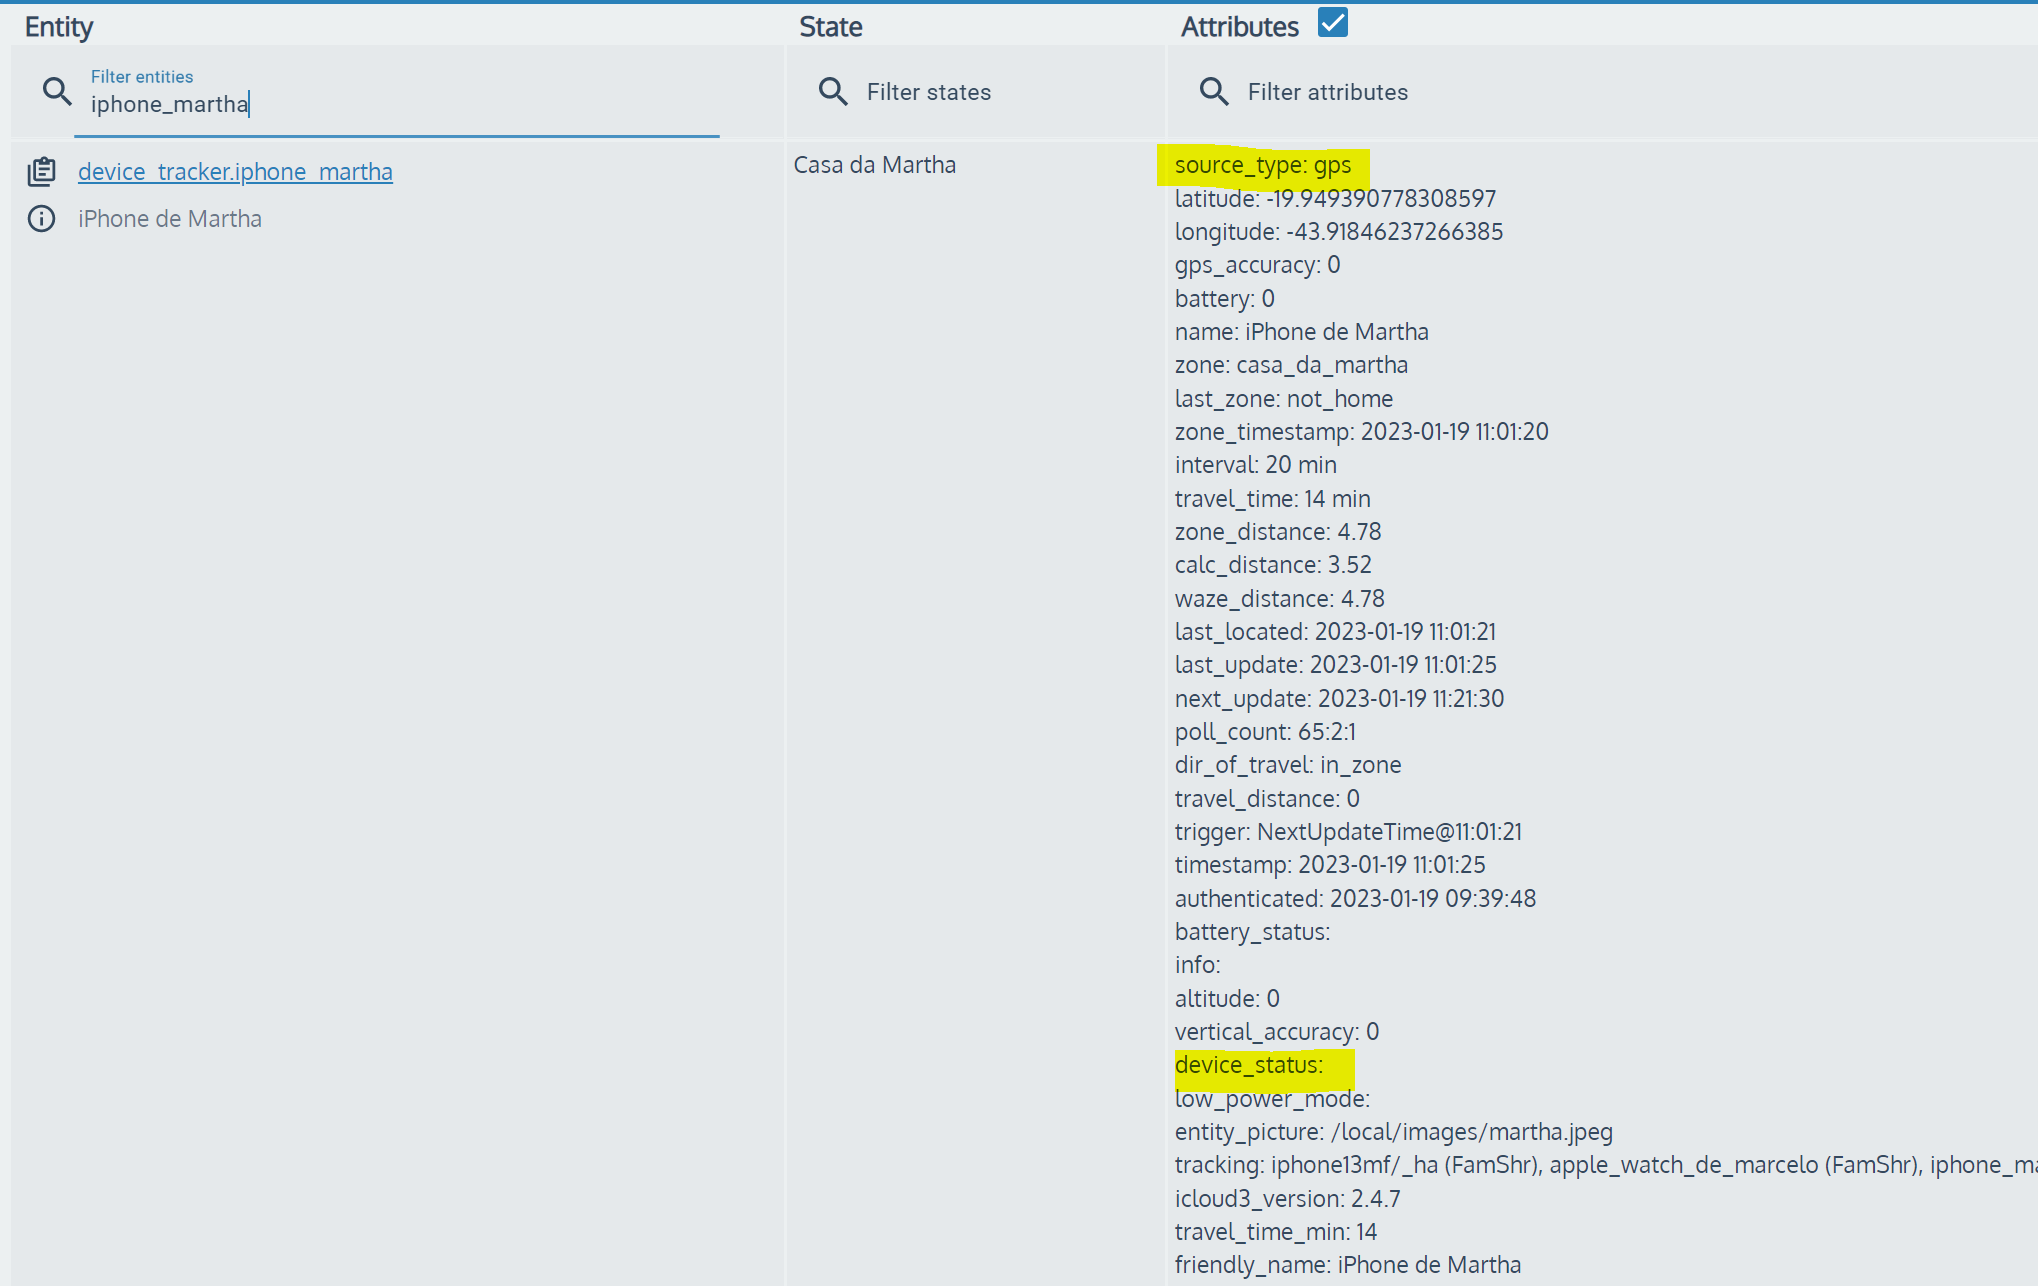Click the magnifier icon in Filter entities

pos(57,91)
